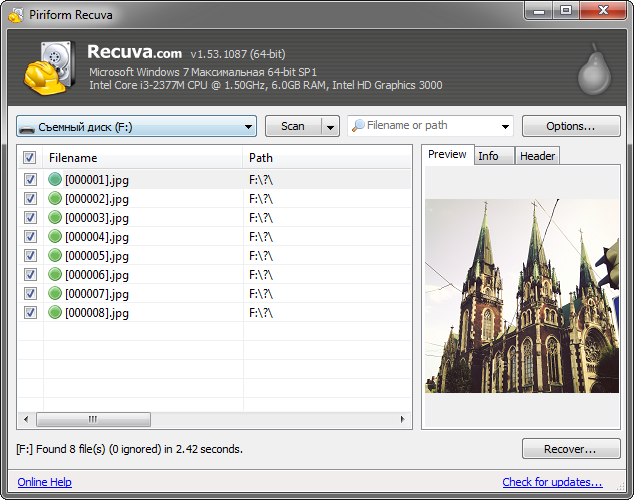Image resolution: width=634 pixels, height=500 pixels.
Task: Uncheck the [000008].jpg checkbox
Action: click(30, 312)
